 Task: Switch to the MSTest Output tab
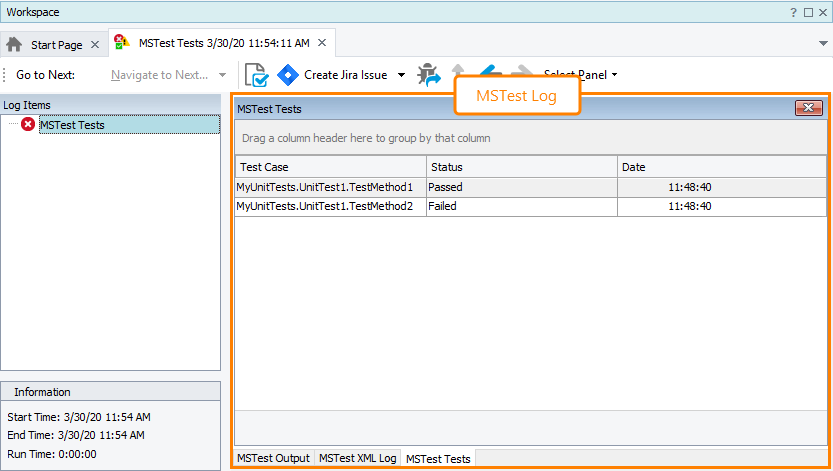pyautogui.click(x=273, y=458)
